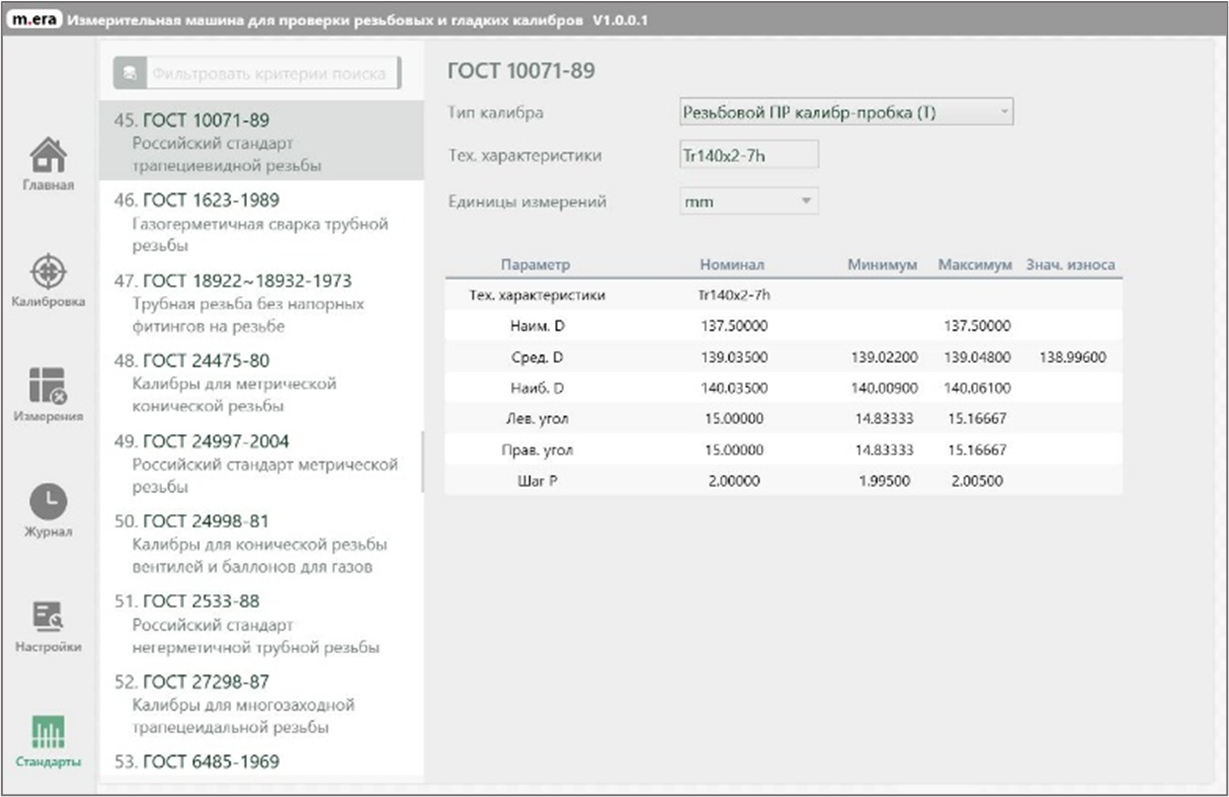Viewport: 1229px width, 797px height.
Task: Click Tr140x2-7h in the table's first row
Action: click(x=733, y=295)
